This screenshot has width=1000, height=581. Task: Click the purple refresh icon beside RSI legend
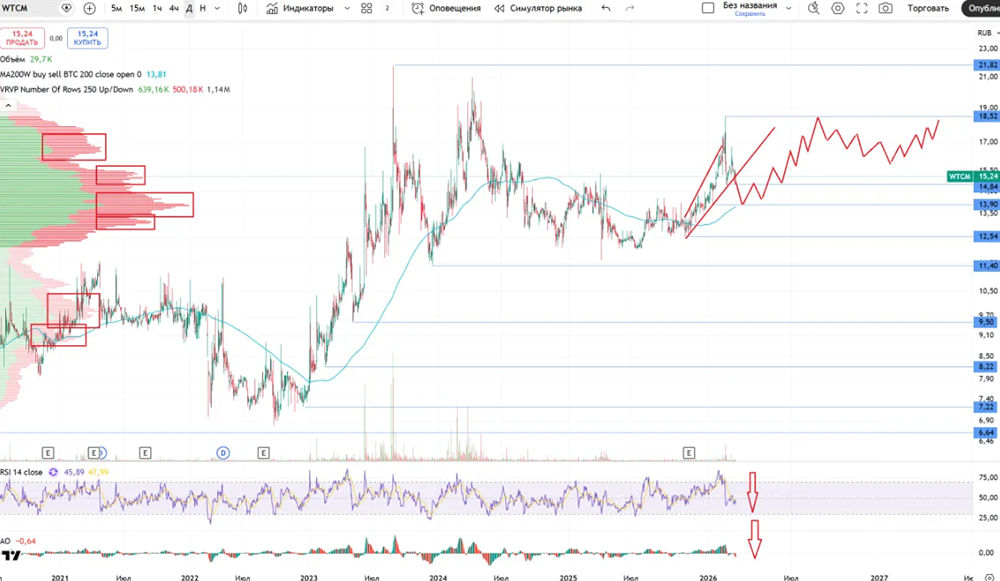pos(53,472)
